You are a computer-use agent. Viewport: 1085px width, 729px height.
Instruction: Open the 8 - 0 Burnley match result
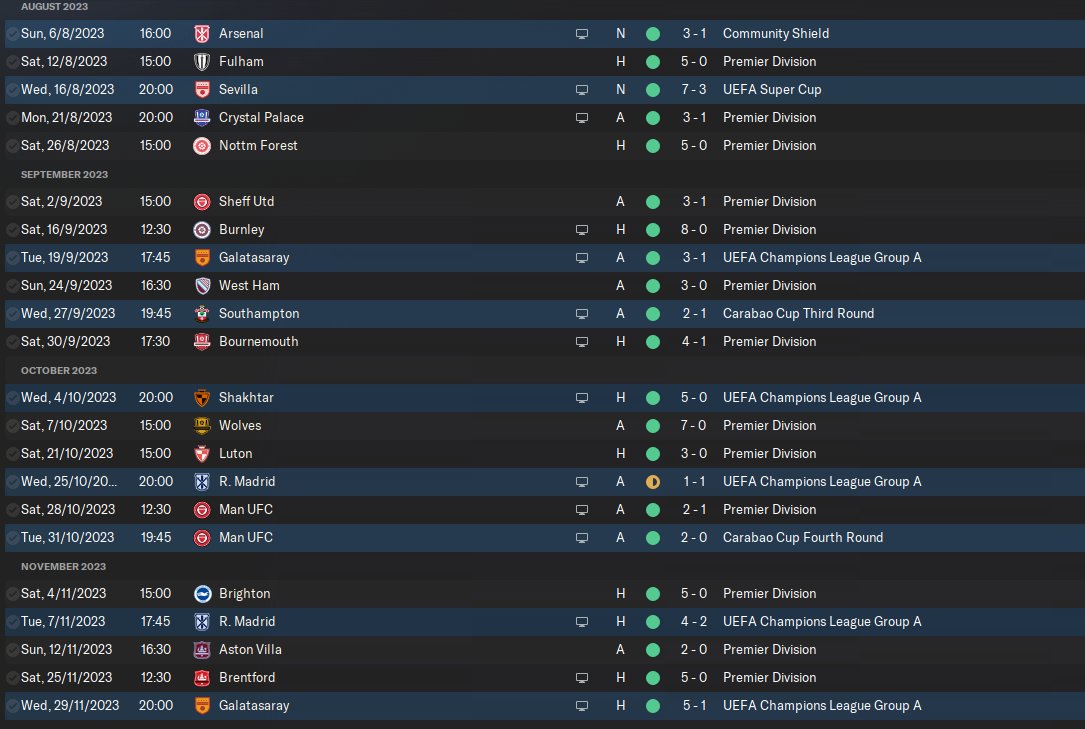coord(694,229)
